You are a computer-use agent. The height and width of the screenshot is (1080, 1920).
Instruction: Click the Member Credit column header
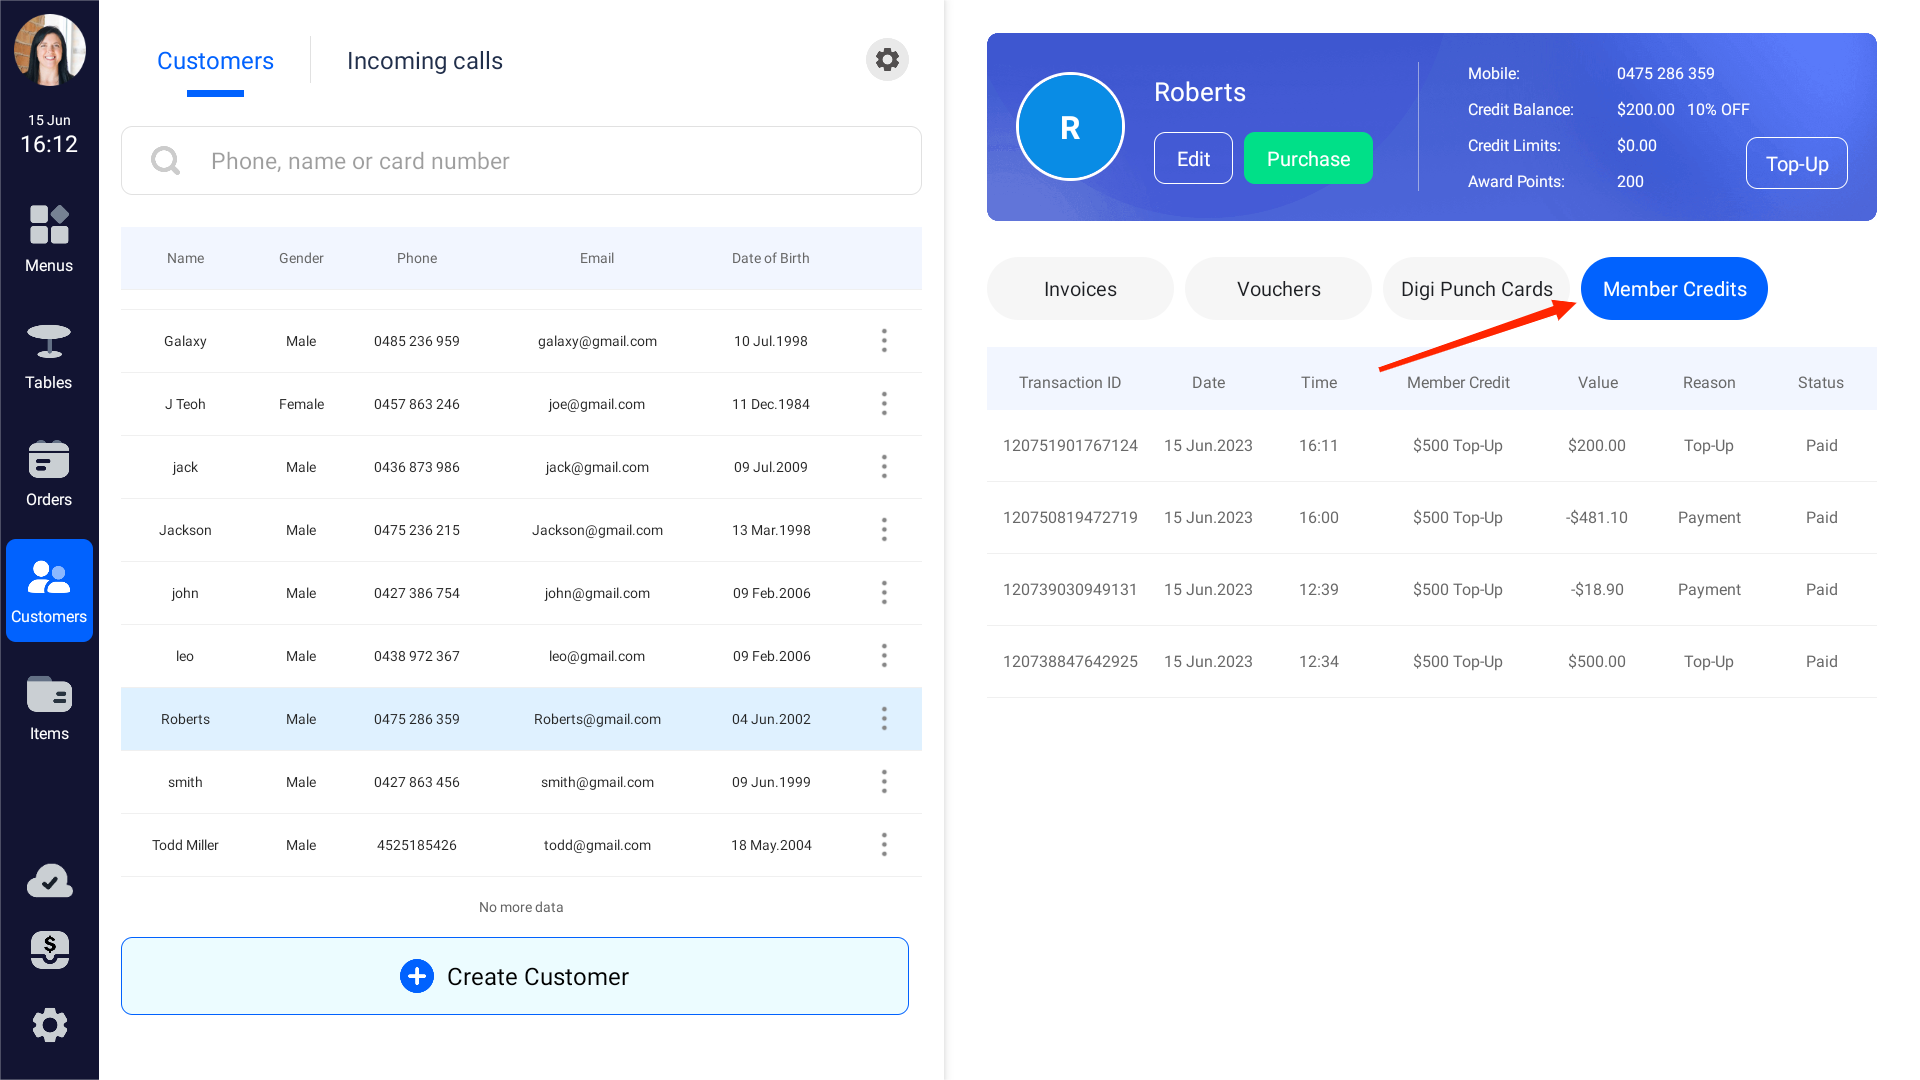(1458, 382)
